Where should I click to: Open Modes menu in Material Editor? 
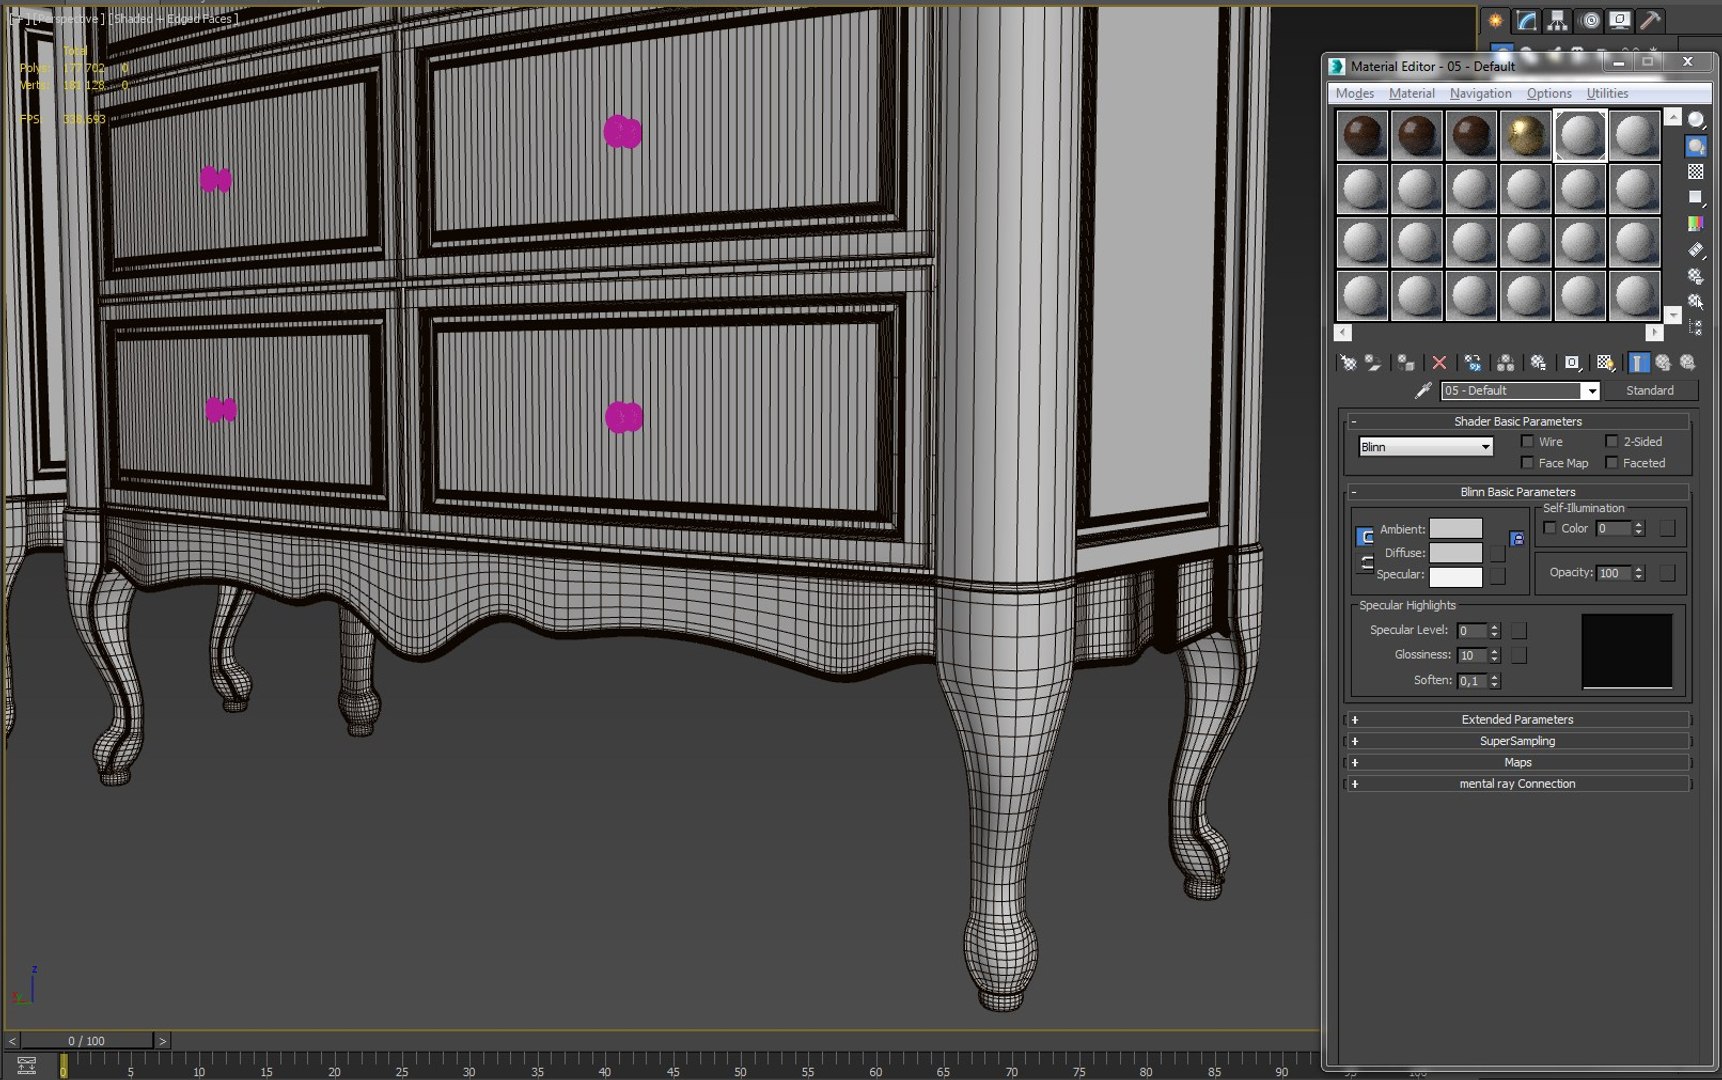pyautogui.click(x=1354, y=93)
